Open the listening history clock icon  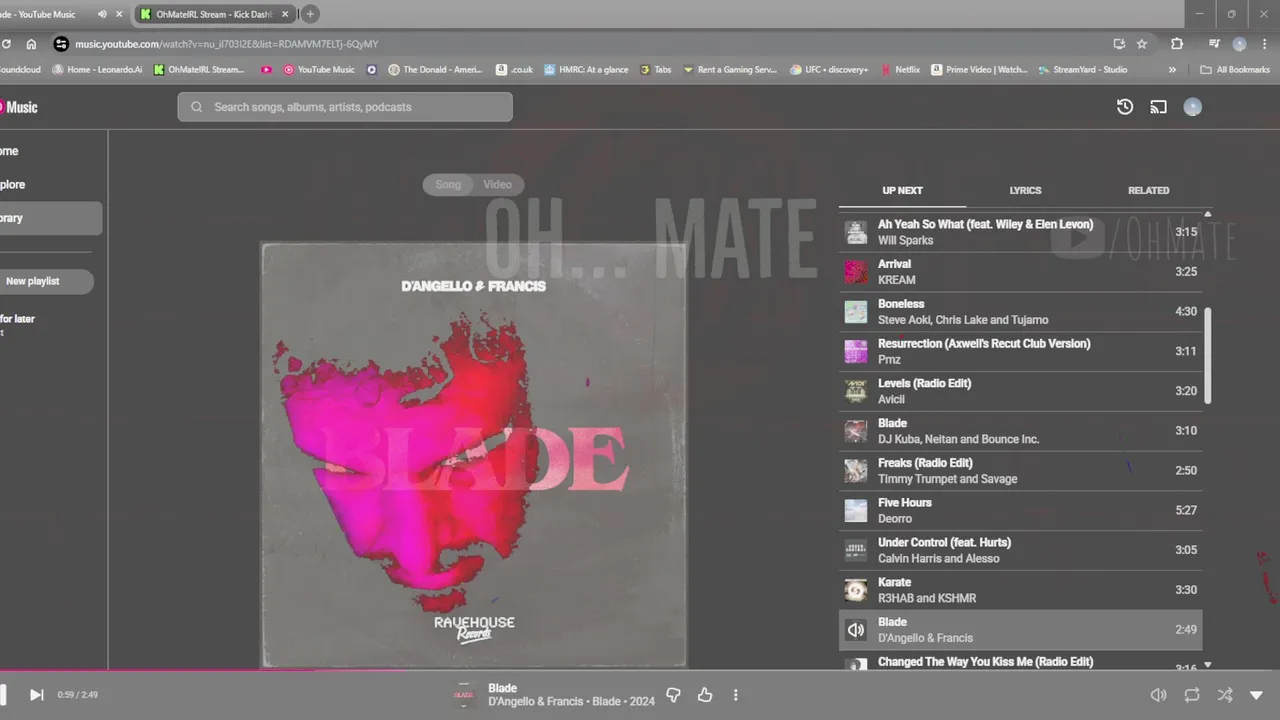[x=1125, y=107]
